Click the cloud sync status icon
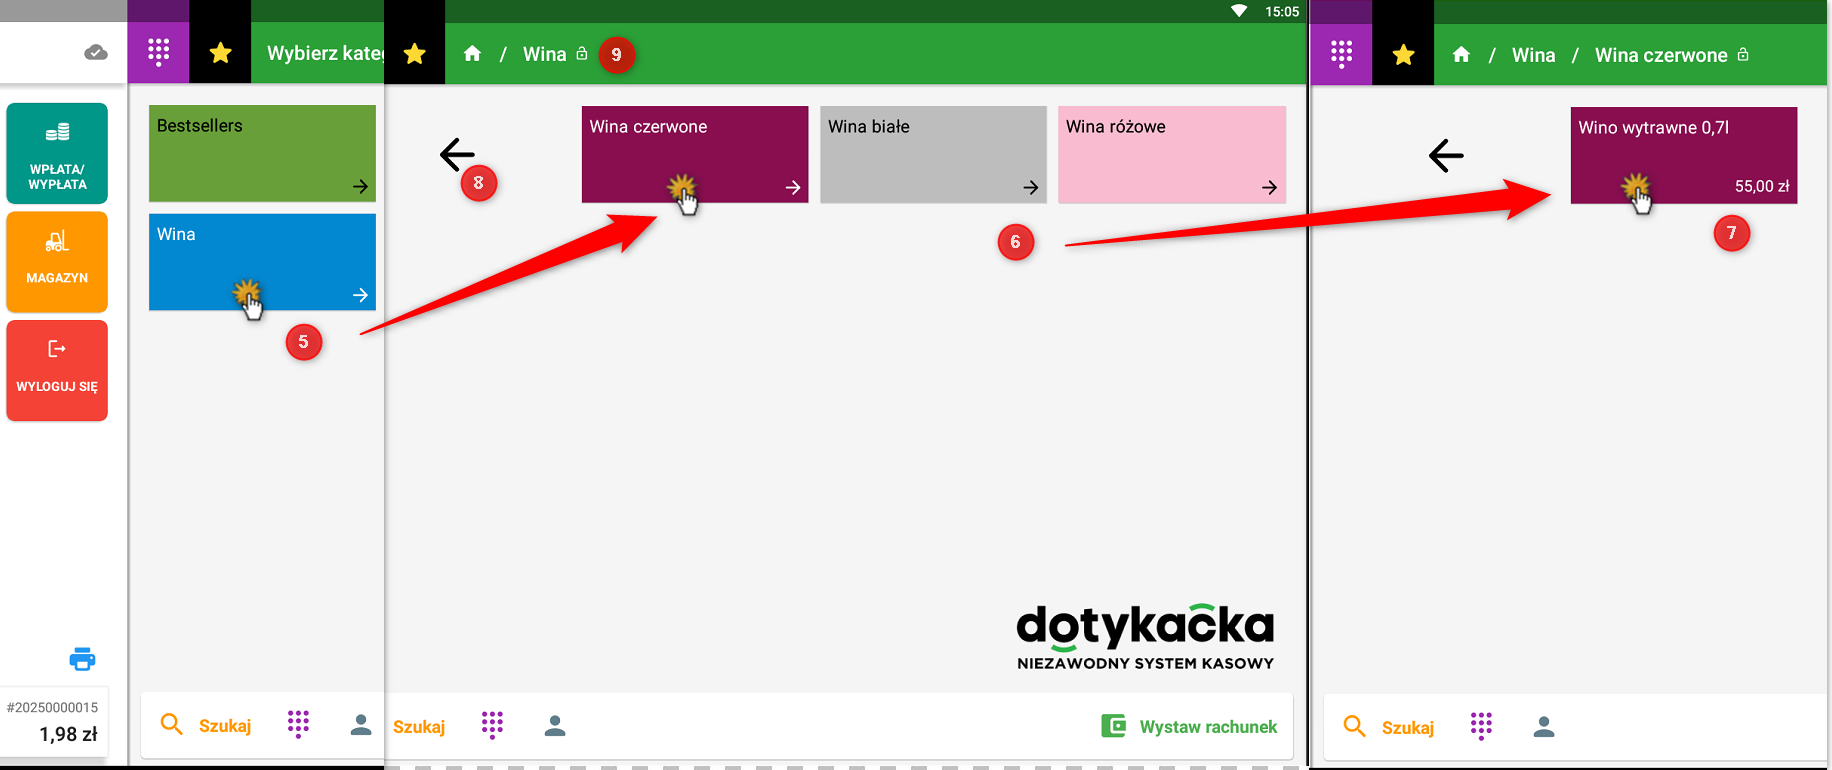 click(x=96, y=52)
